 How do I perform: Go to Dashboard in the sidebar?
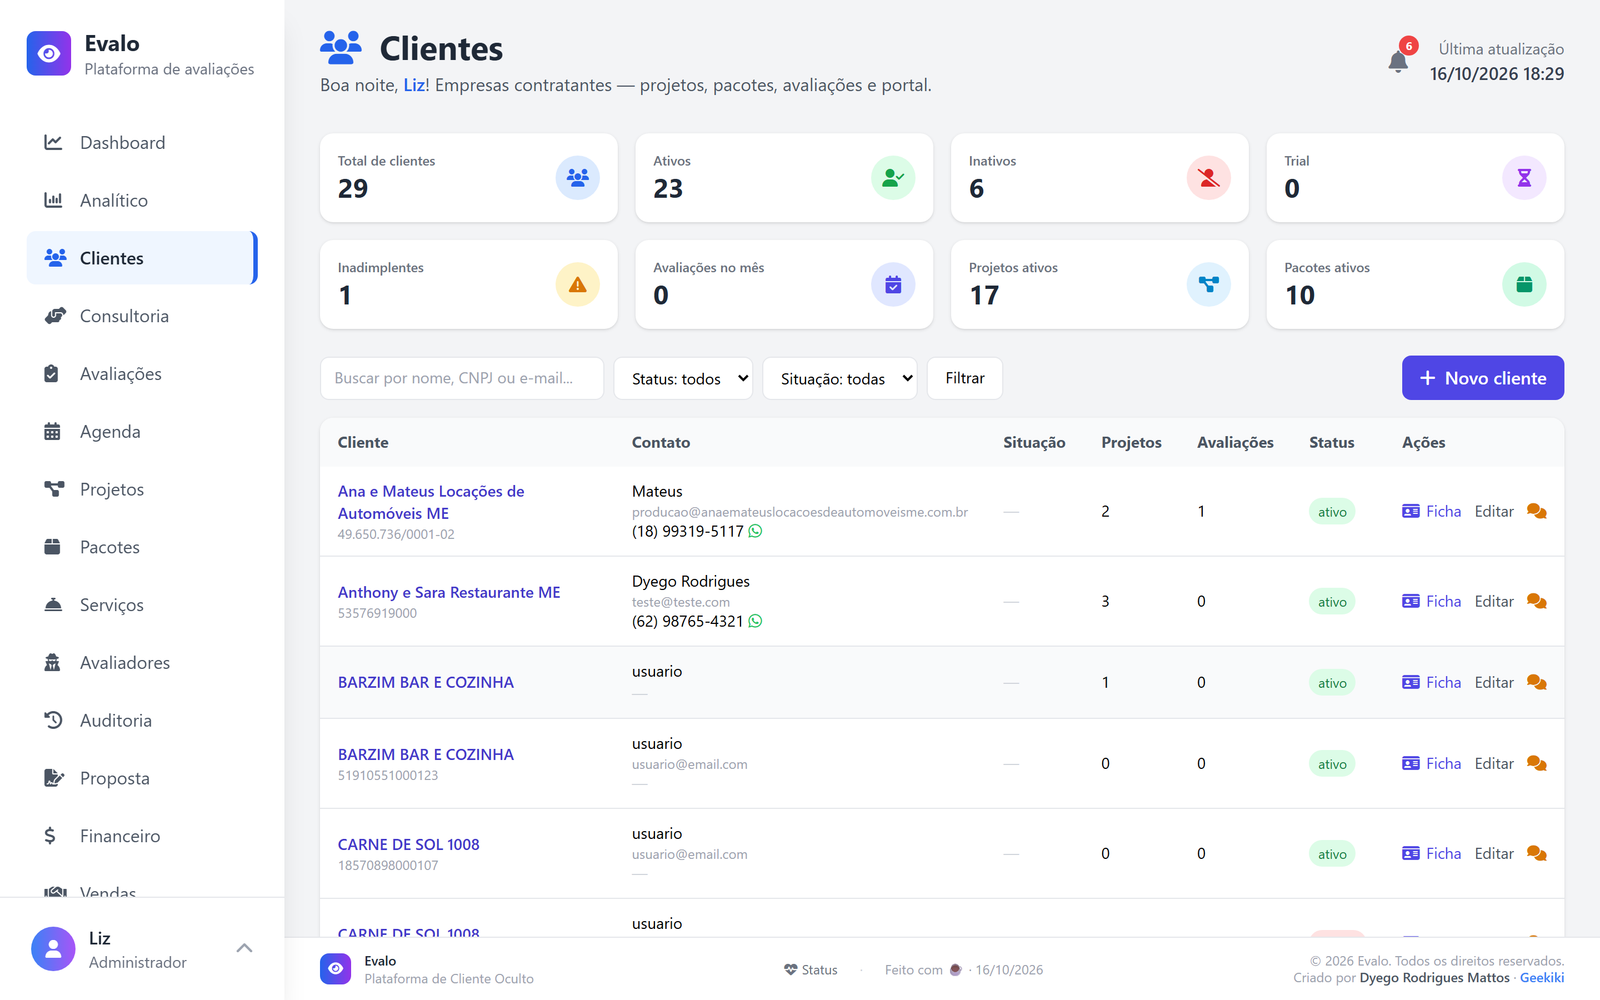(142, 143)
